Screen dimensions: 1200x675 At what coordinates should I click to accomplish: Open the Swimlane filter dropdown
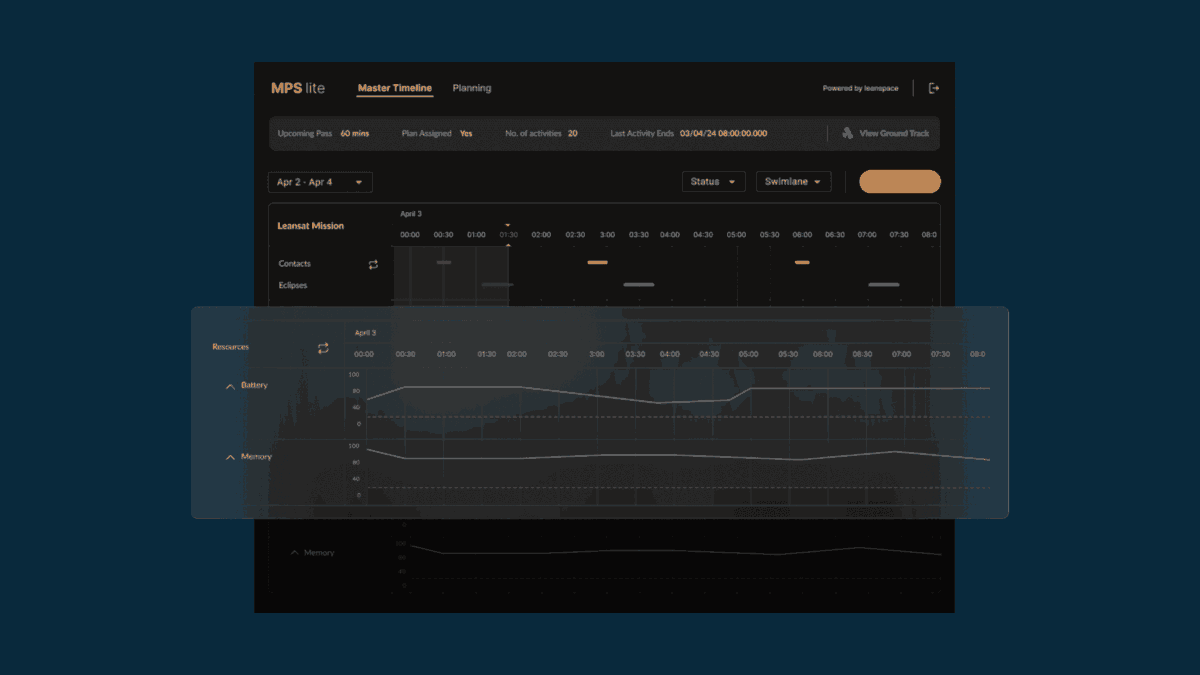tap(793, 181)
